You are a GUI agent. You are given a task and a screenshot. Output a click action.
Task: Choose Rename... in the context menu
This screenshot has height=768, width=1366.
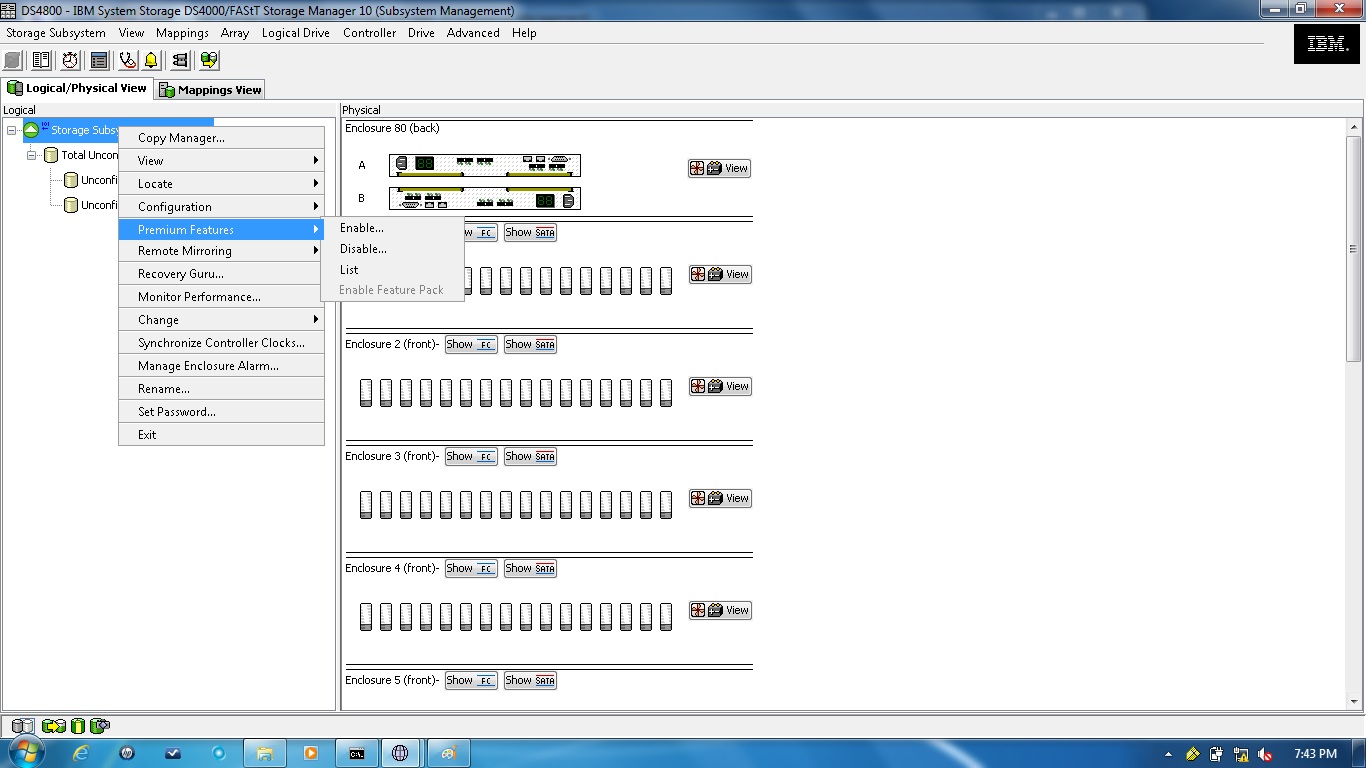[x=221, y=388]
